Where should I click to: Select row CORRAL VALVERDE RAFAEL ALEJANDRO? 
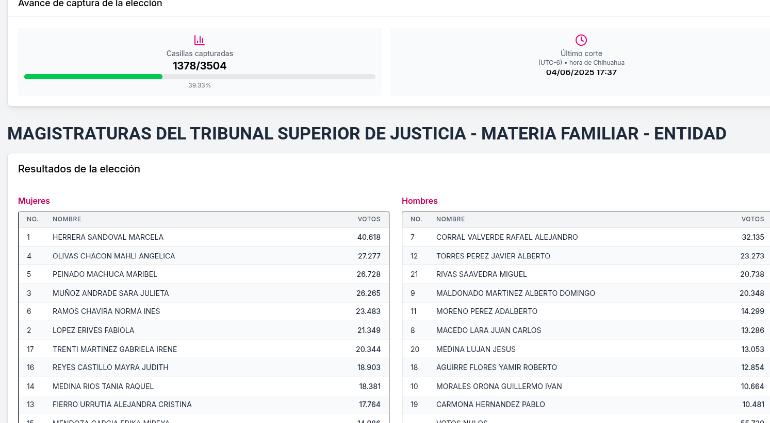[x=586, y=237]
